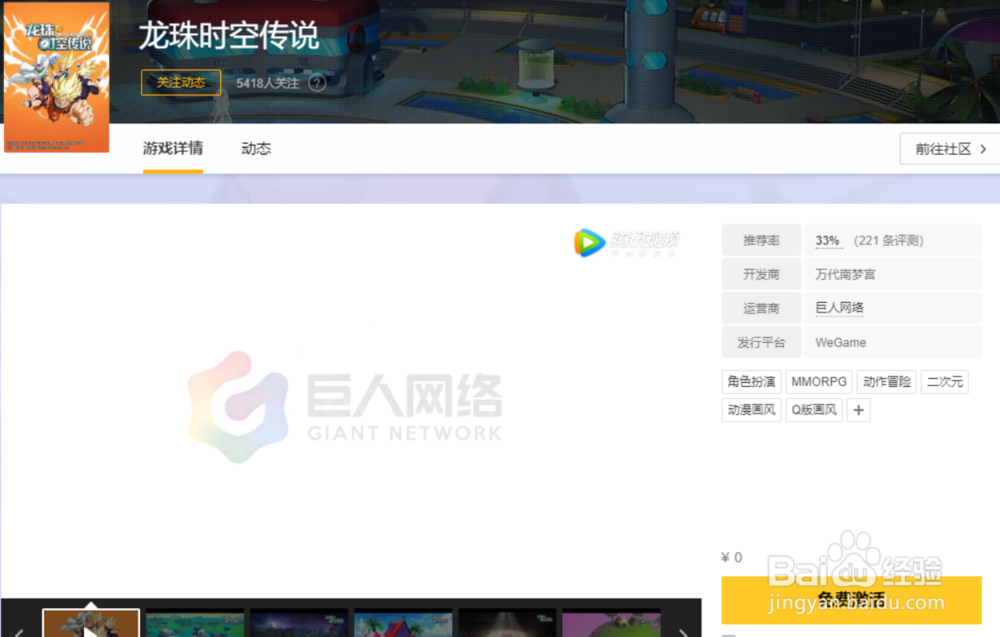This screenshot has width=1000, height=637.
Task: Open the 33% recommendation rate link
Action: [827, 240]
